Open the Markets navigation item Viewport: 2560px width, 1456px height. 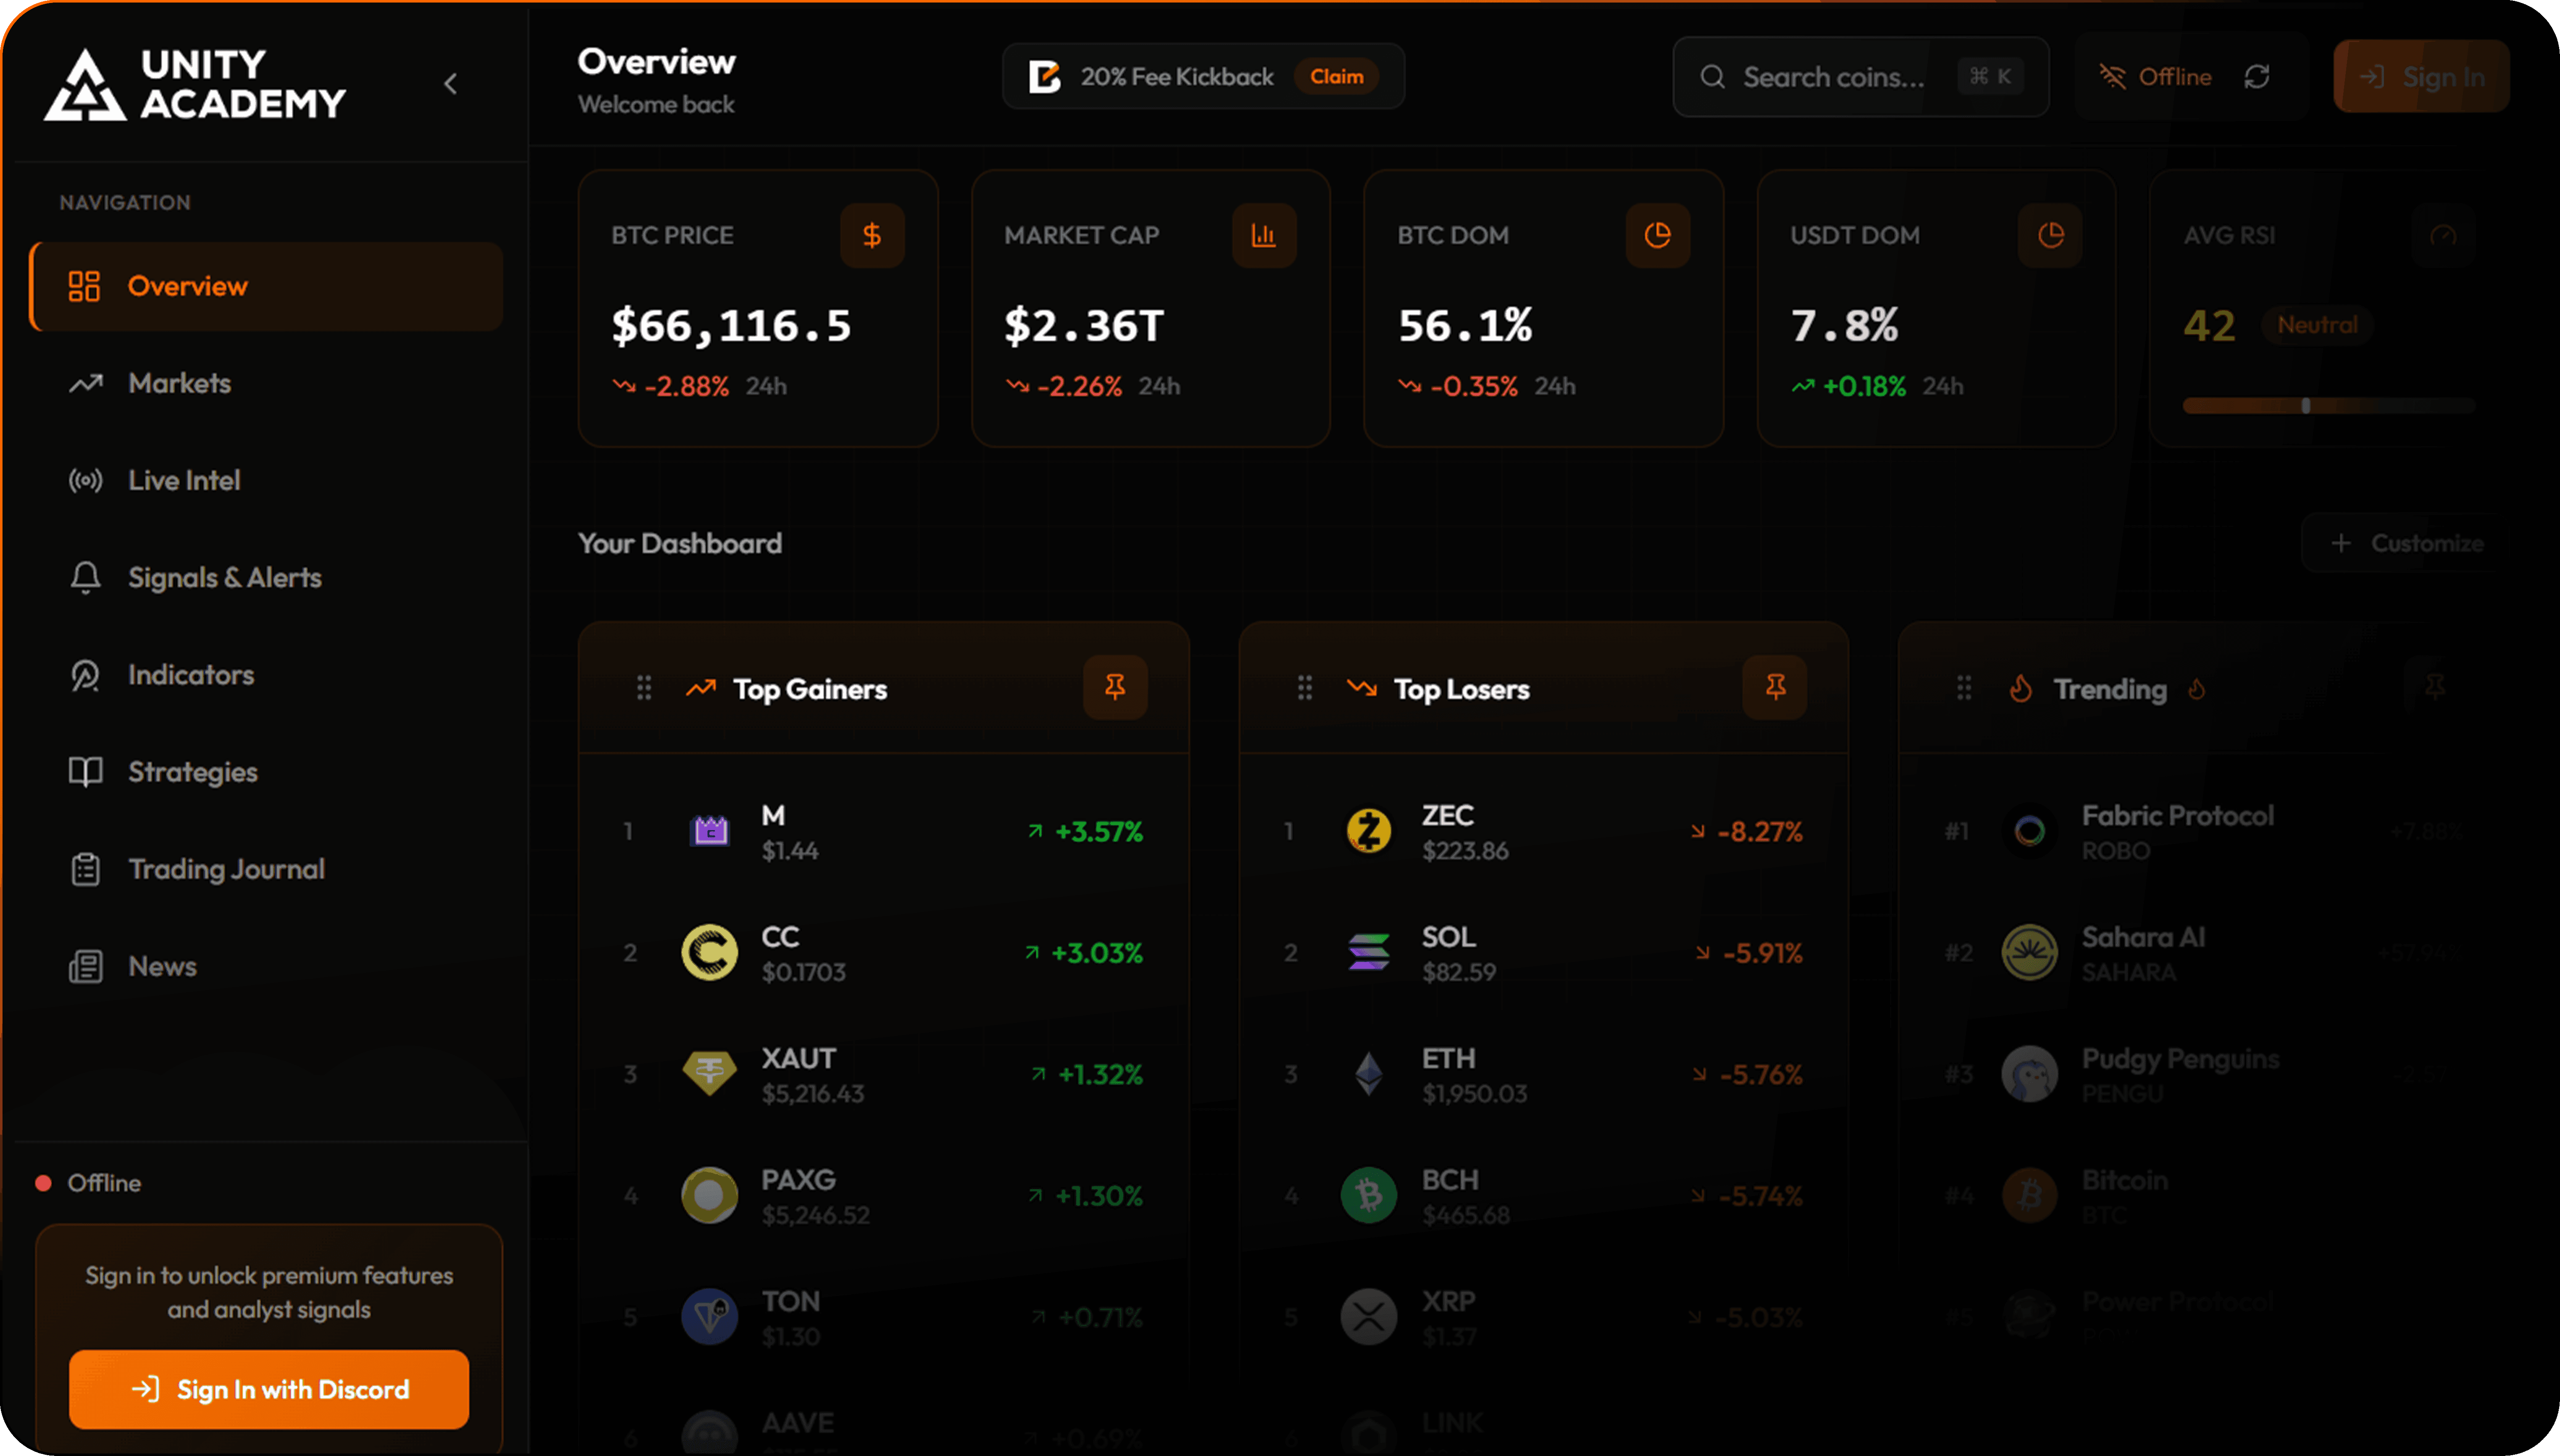coord(180,383)
